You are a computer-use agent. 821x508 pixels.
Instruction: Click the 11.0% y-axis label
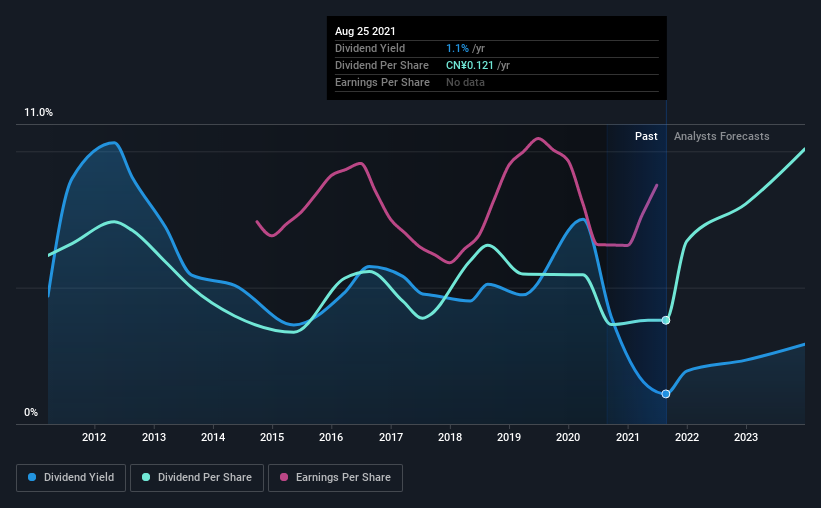tap(38, 113)
